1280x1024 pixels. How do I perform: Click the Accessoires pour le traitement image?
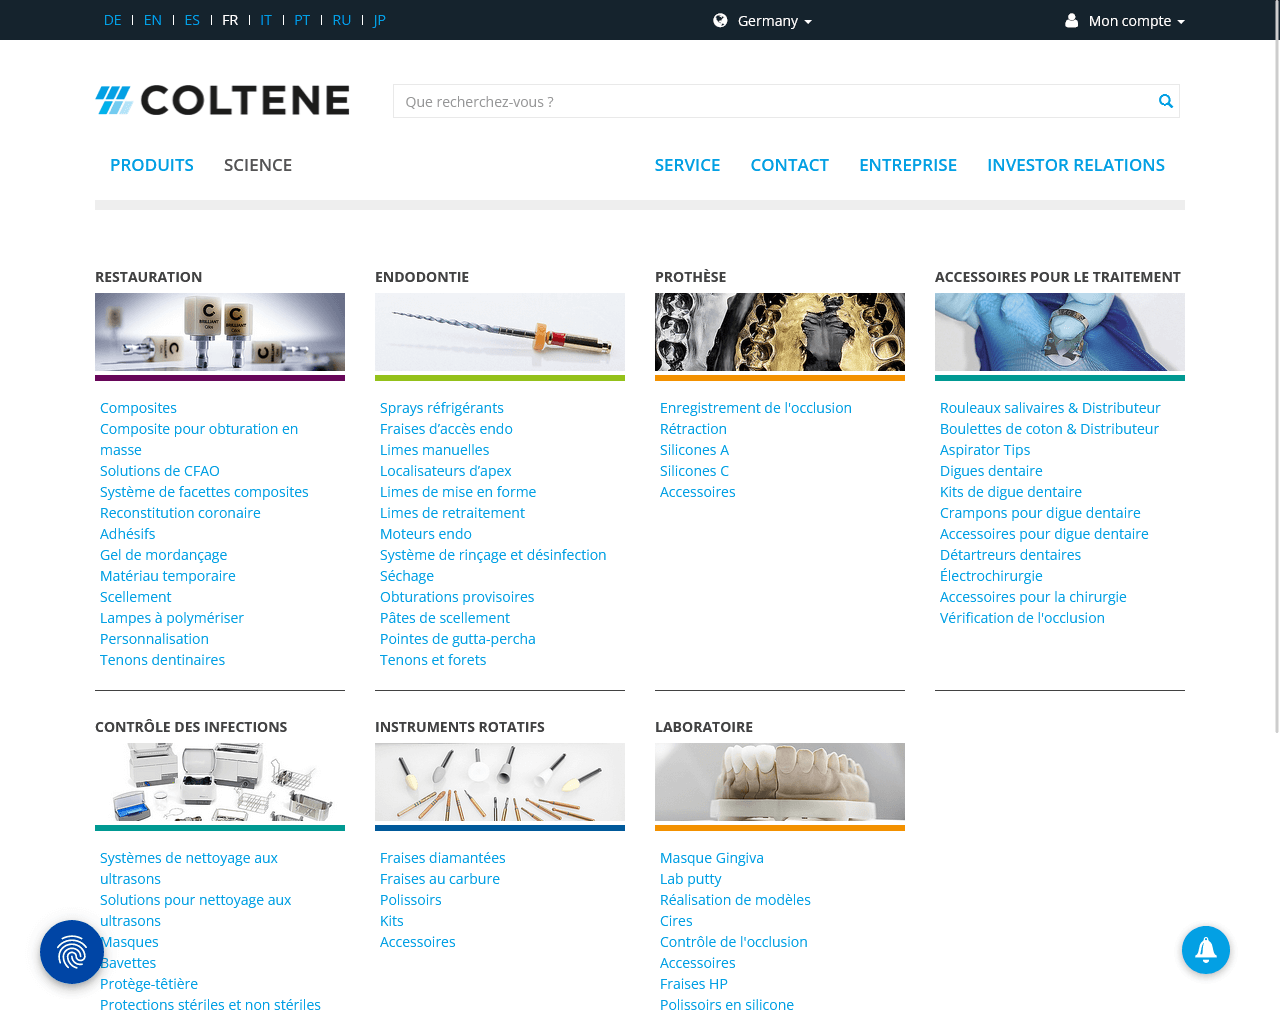tap(1060, 332)
